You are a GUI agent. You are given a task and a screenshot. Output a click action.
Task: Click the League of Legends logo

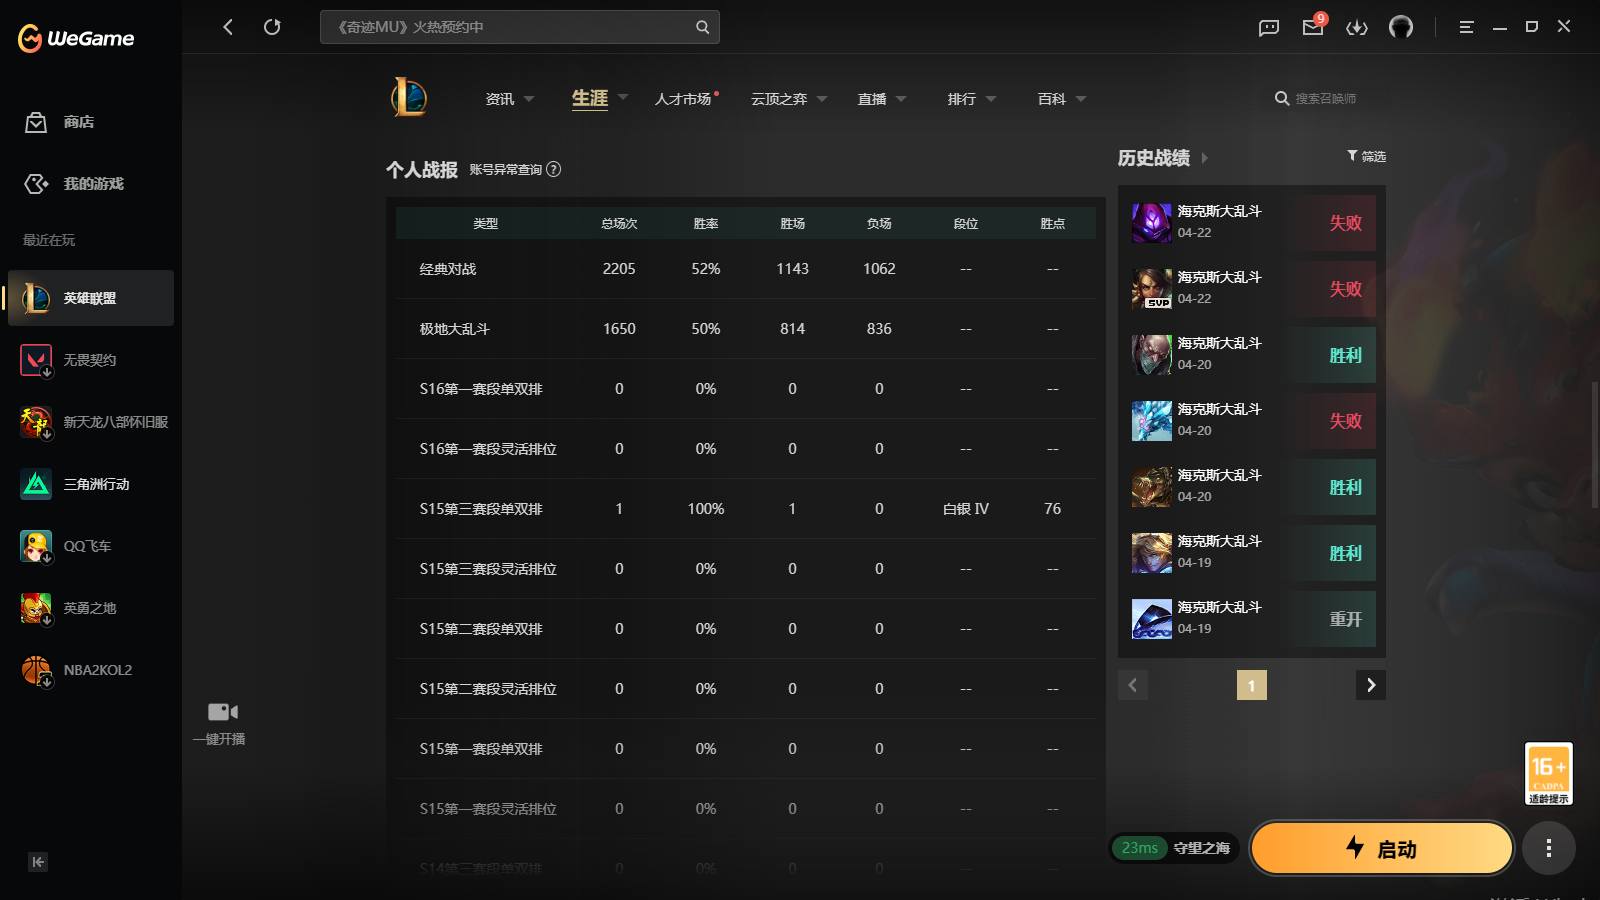click(409, 98)
